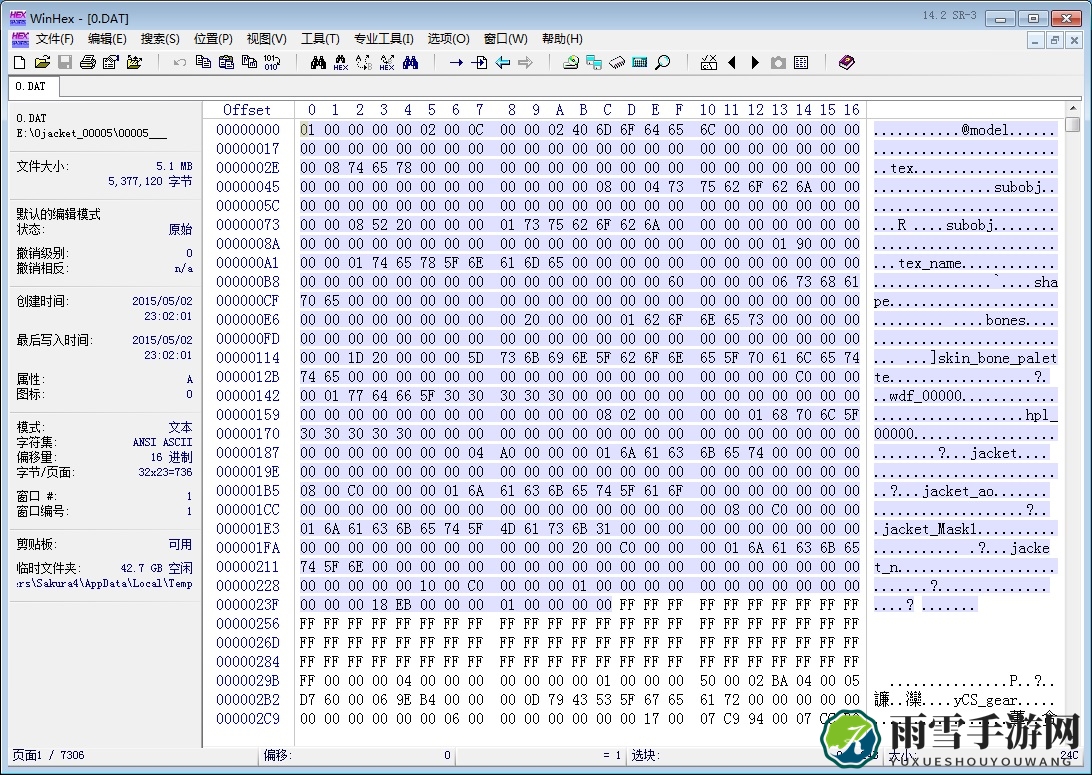This screenshot has width=1092, height=775.
Task: Select the 0.DAT document tab
Action: (31, 86)
